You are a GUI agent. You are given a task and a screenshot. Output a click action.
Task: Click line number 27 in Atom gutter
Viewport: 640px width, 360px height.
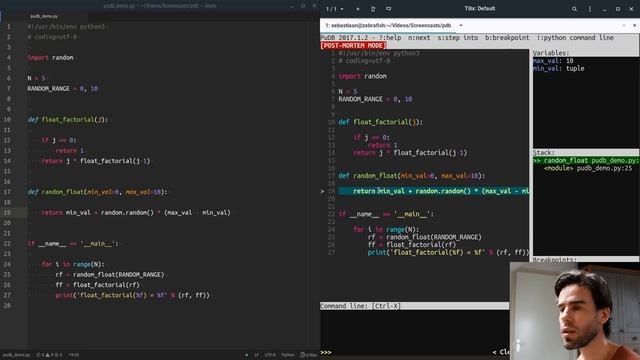point(7,295)
